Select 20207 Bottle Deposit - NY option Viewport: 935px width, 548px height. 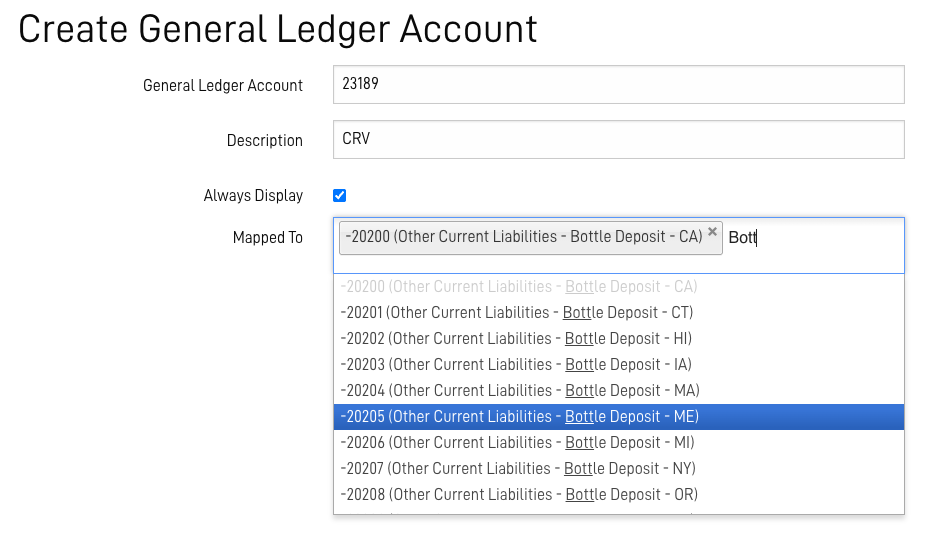(x=618, y=469)
